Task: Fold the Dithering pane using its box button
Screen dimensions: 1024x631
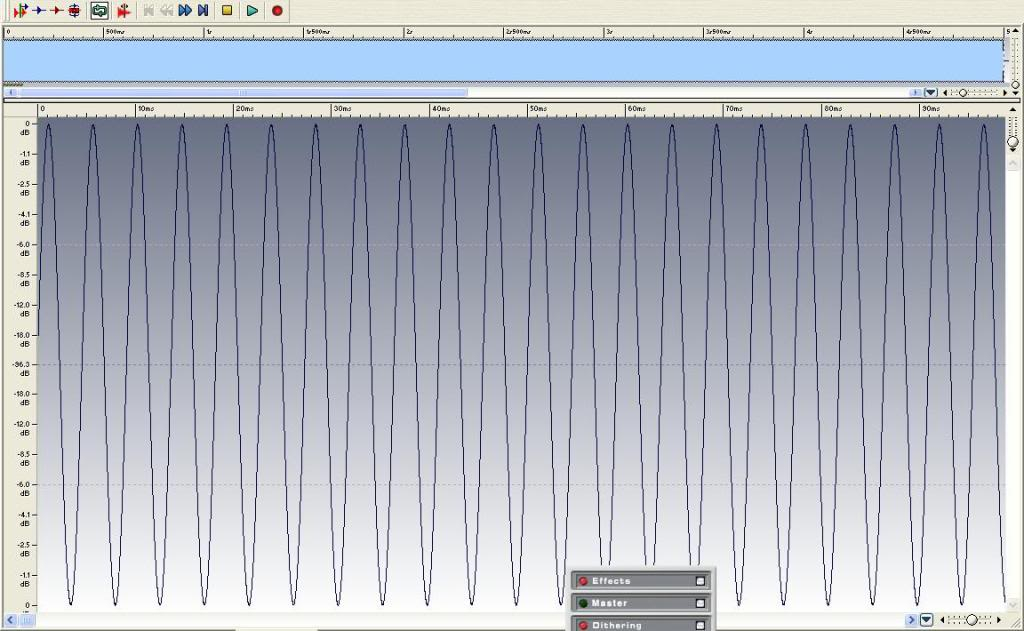Action: [x=700, y=625]
